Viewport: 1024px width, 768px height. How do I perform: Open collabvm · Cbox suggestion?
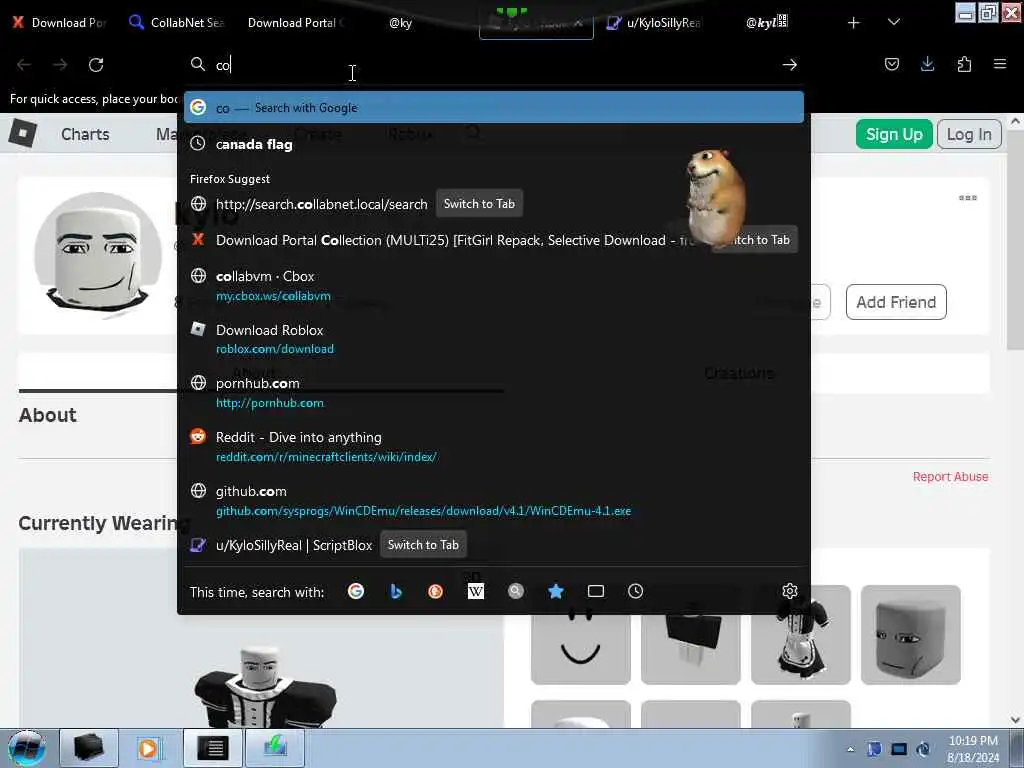(494, 285)
